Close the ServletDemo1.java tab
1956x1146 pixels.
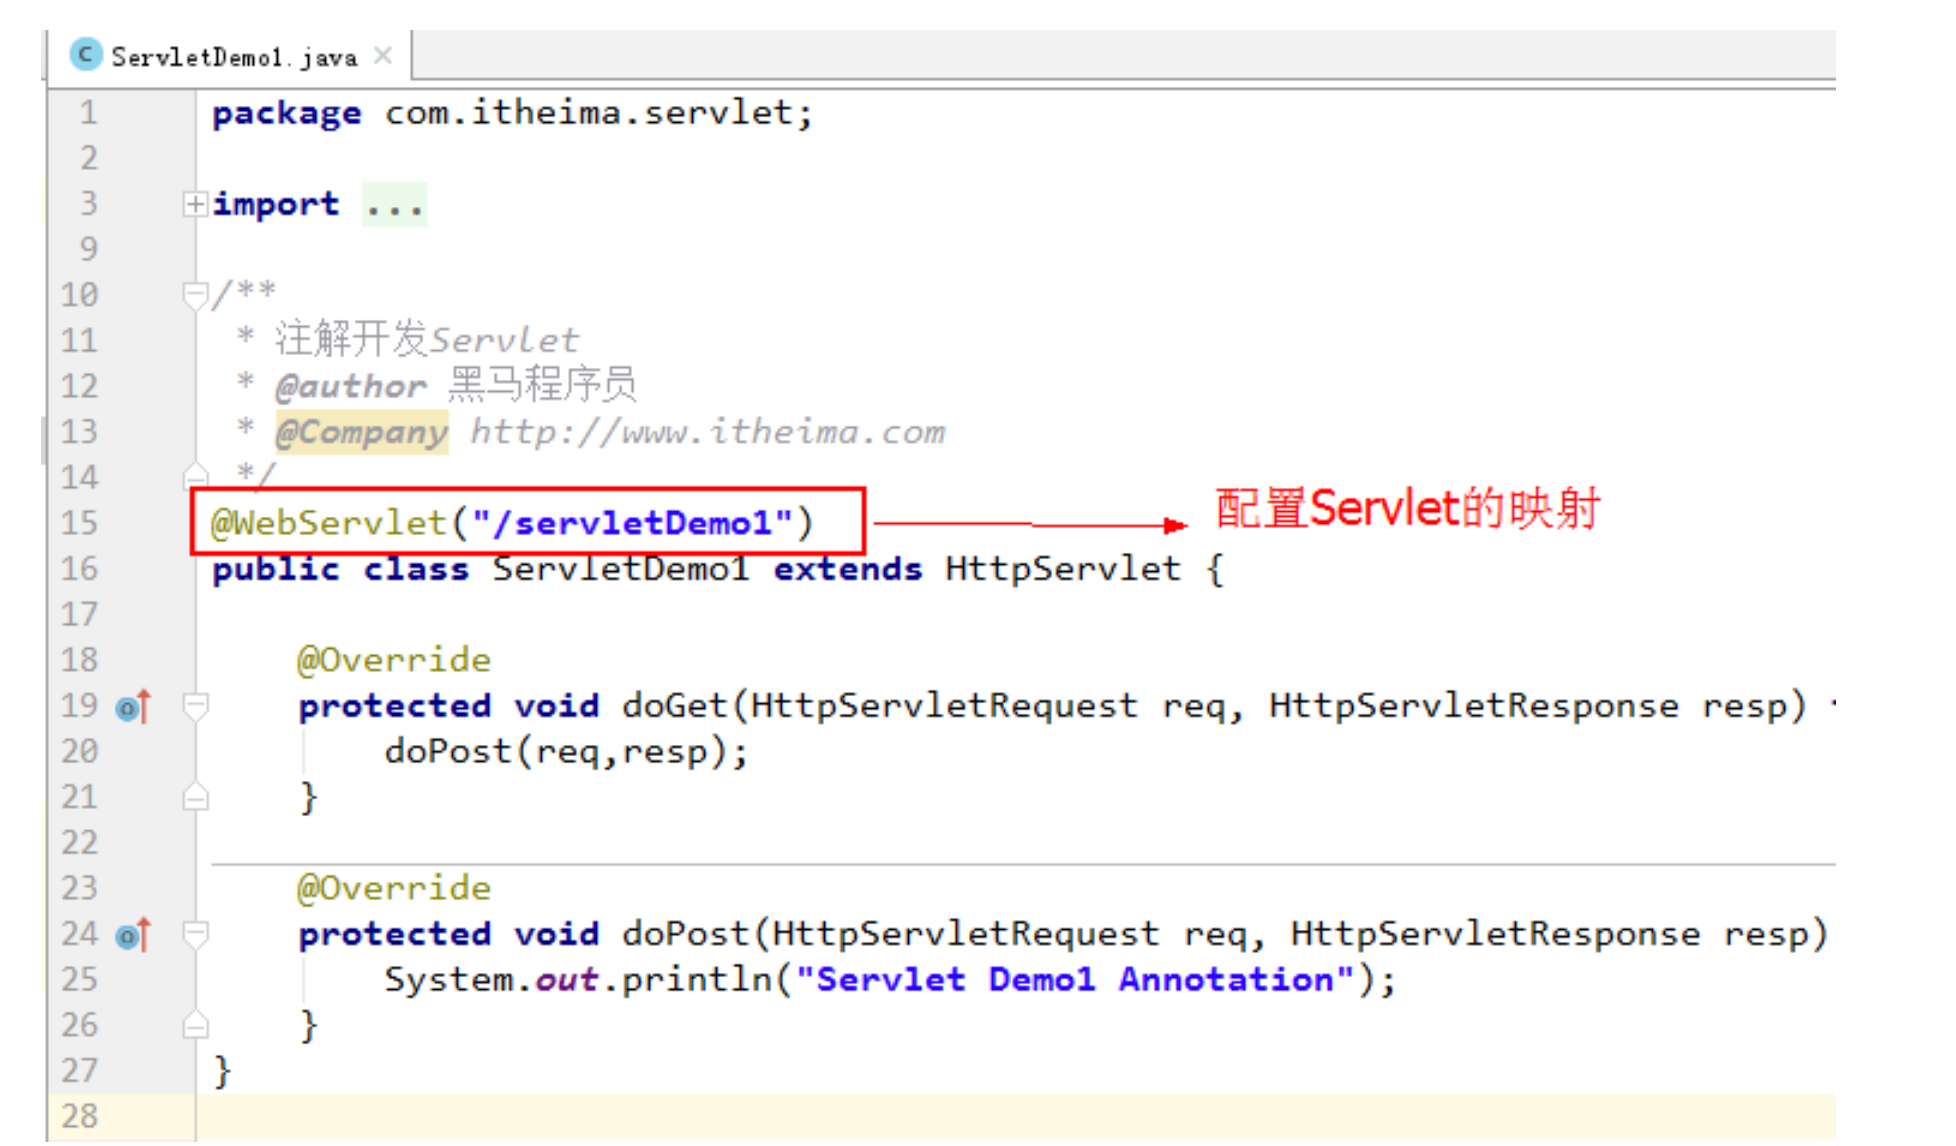383,56
